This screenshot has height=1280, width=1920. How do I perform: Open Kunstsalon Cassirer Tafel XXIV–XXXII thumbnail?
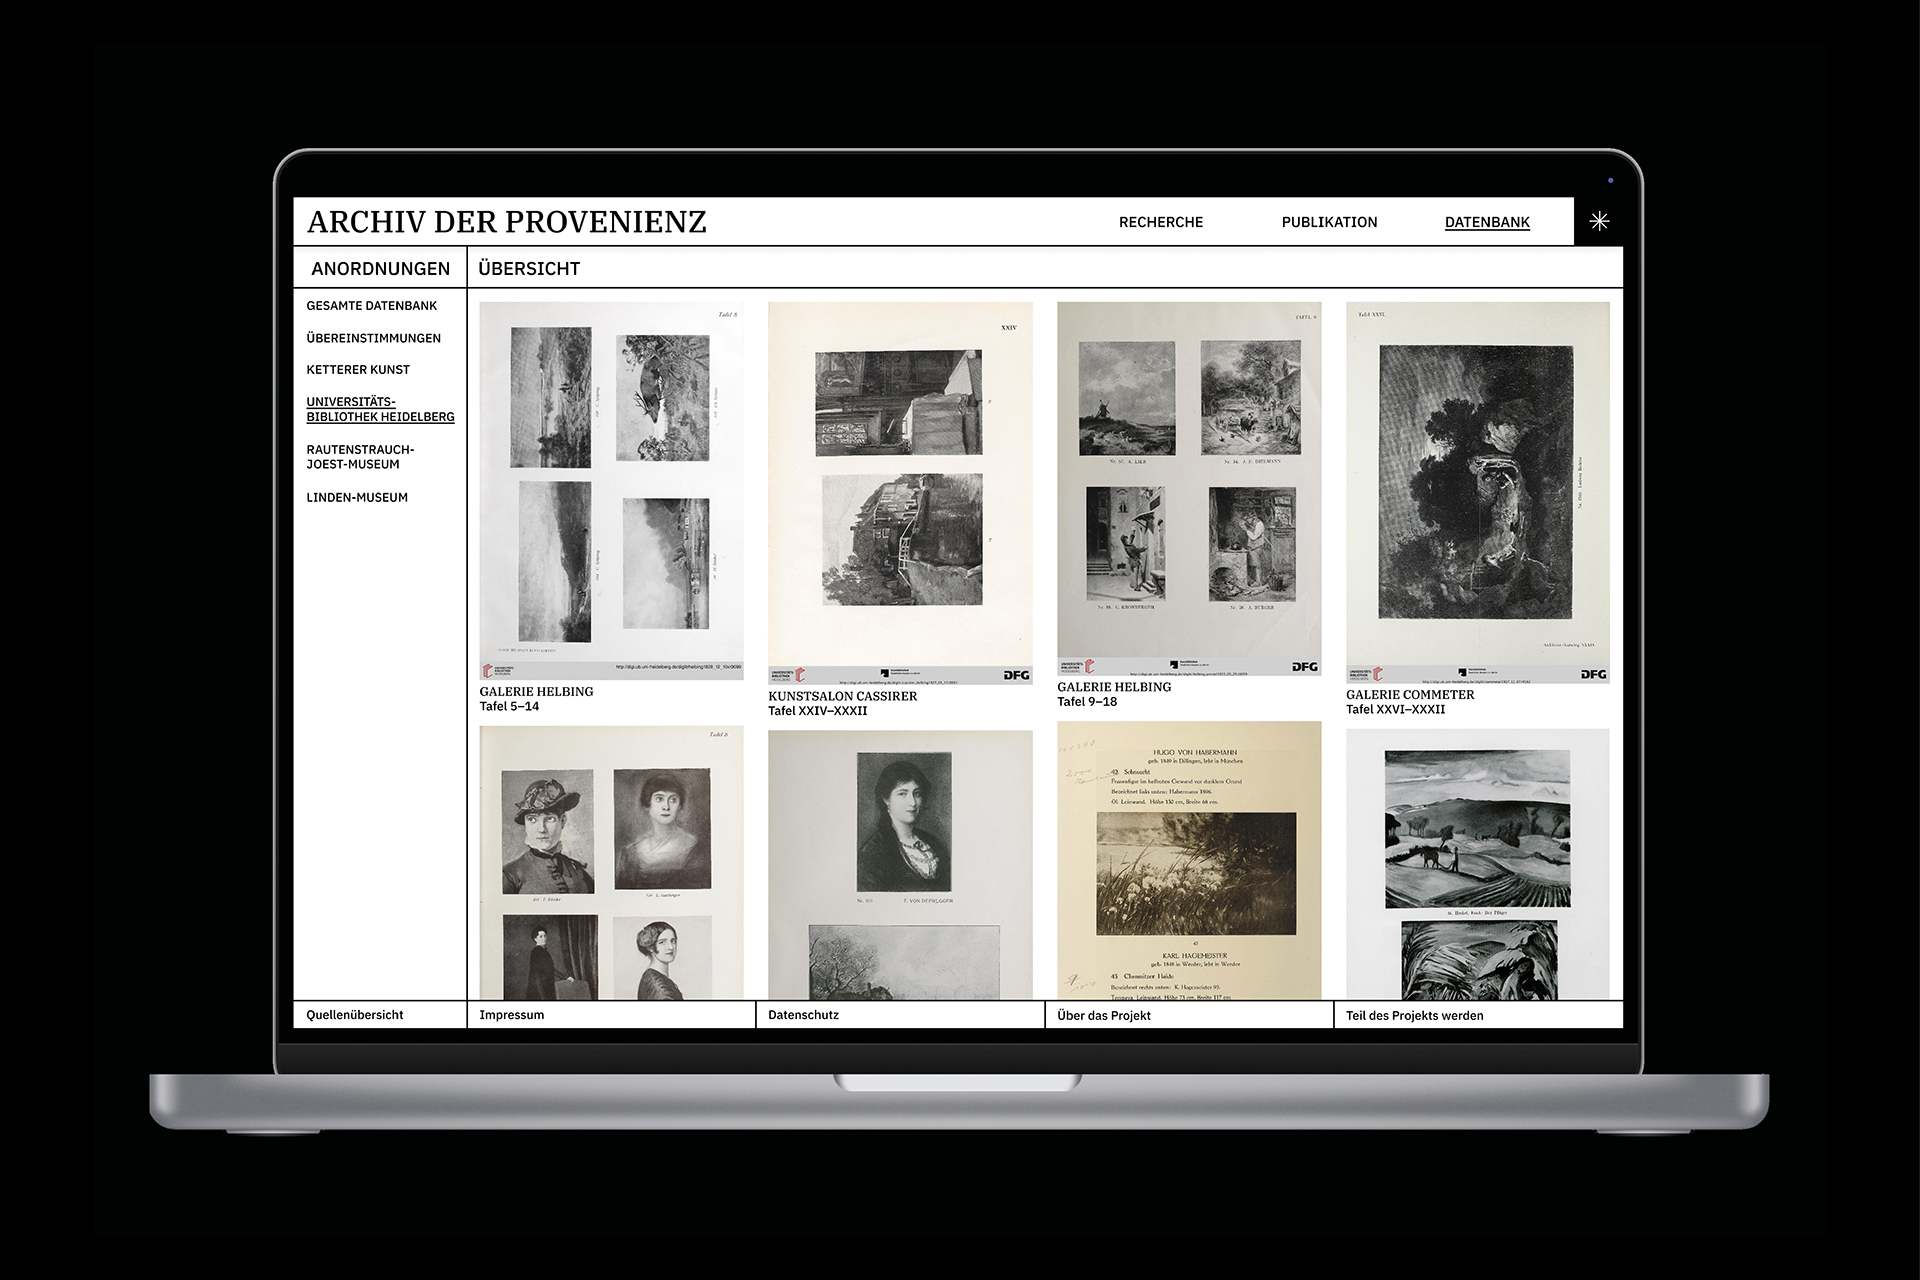click(900, 493)
